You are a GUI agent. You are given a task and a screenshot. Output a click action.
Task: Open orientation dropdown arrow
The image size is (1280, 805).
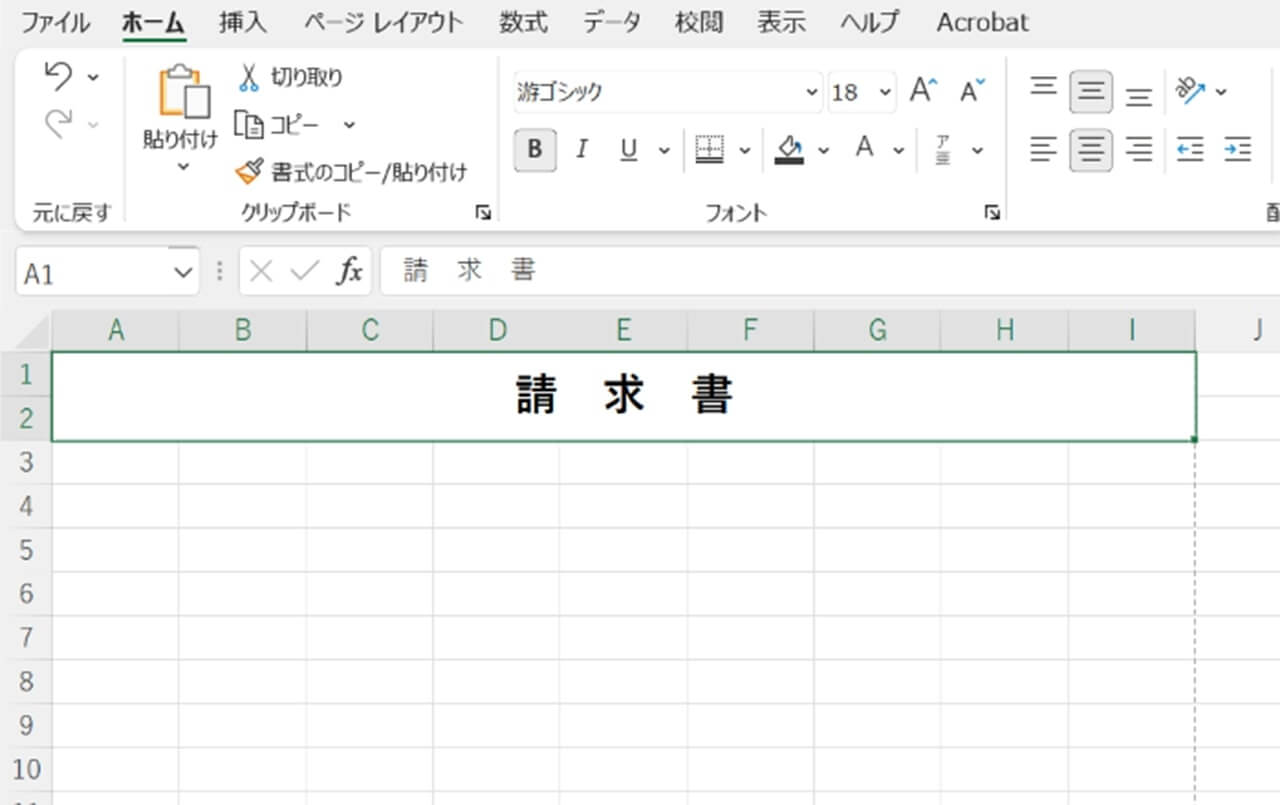coord(1221,93)
